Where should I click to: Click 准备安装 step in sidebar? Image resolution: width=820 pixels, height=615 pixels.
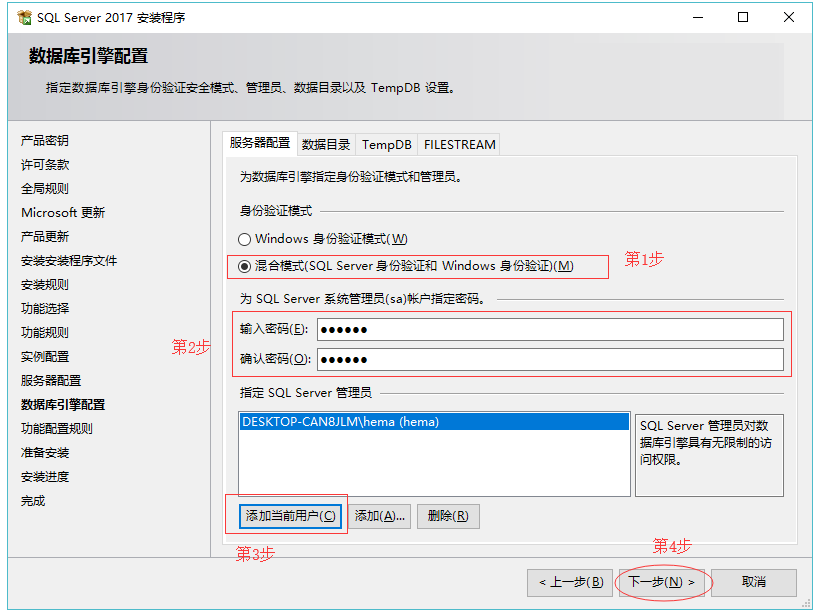[x=45, y=453]
